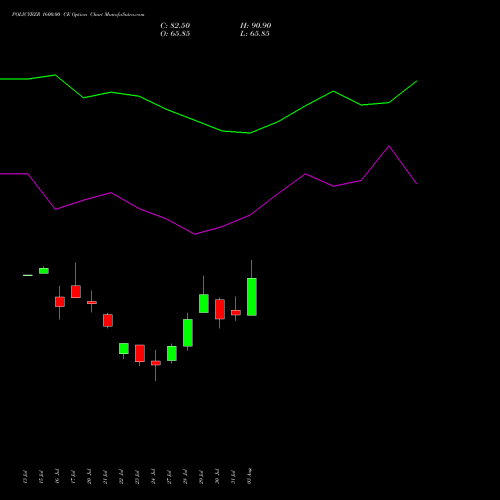Click the flat dash candle for 14 Jul
500x500 pixels.
(28, 275)
